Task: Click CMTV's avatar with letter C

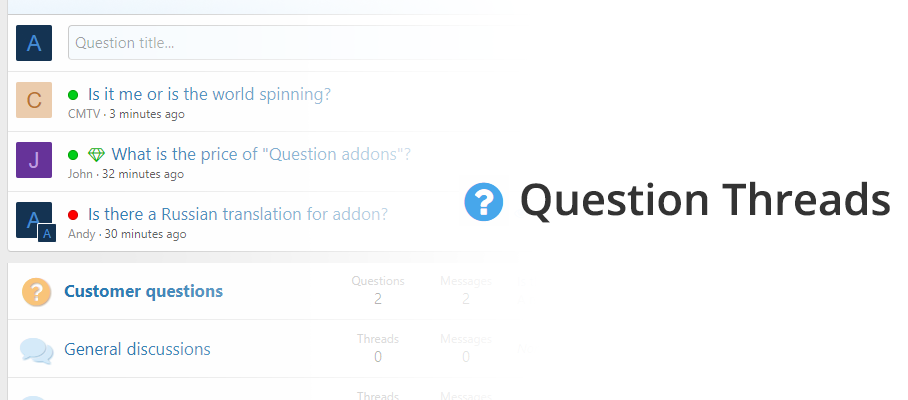Action: pos(34,100)
